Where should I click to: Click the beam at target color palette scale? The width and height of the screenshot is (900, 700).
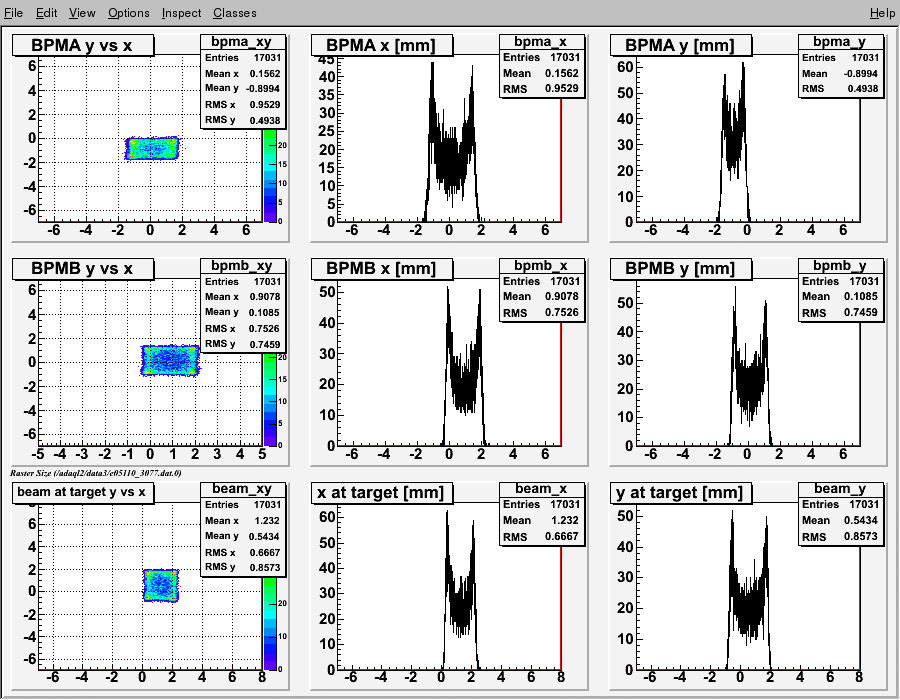[x=270, y=623]
